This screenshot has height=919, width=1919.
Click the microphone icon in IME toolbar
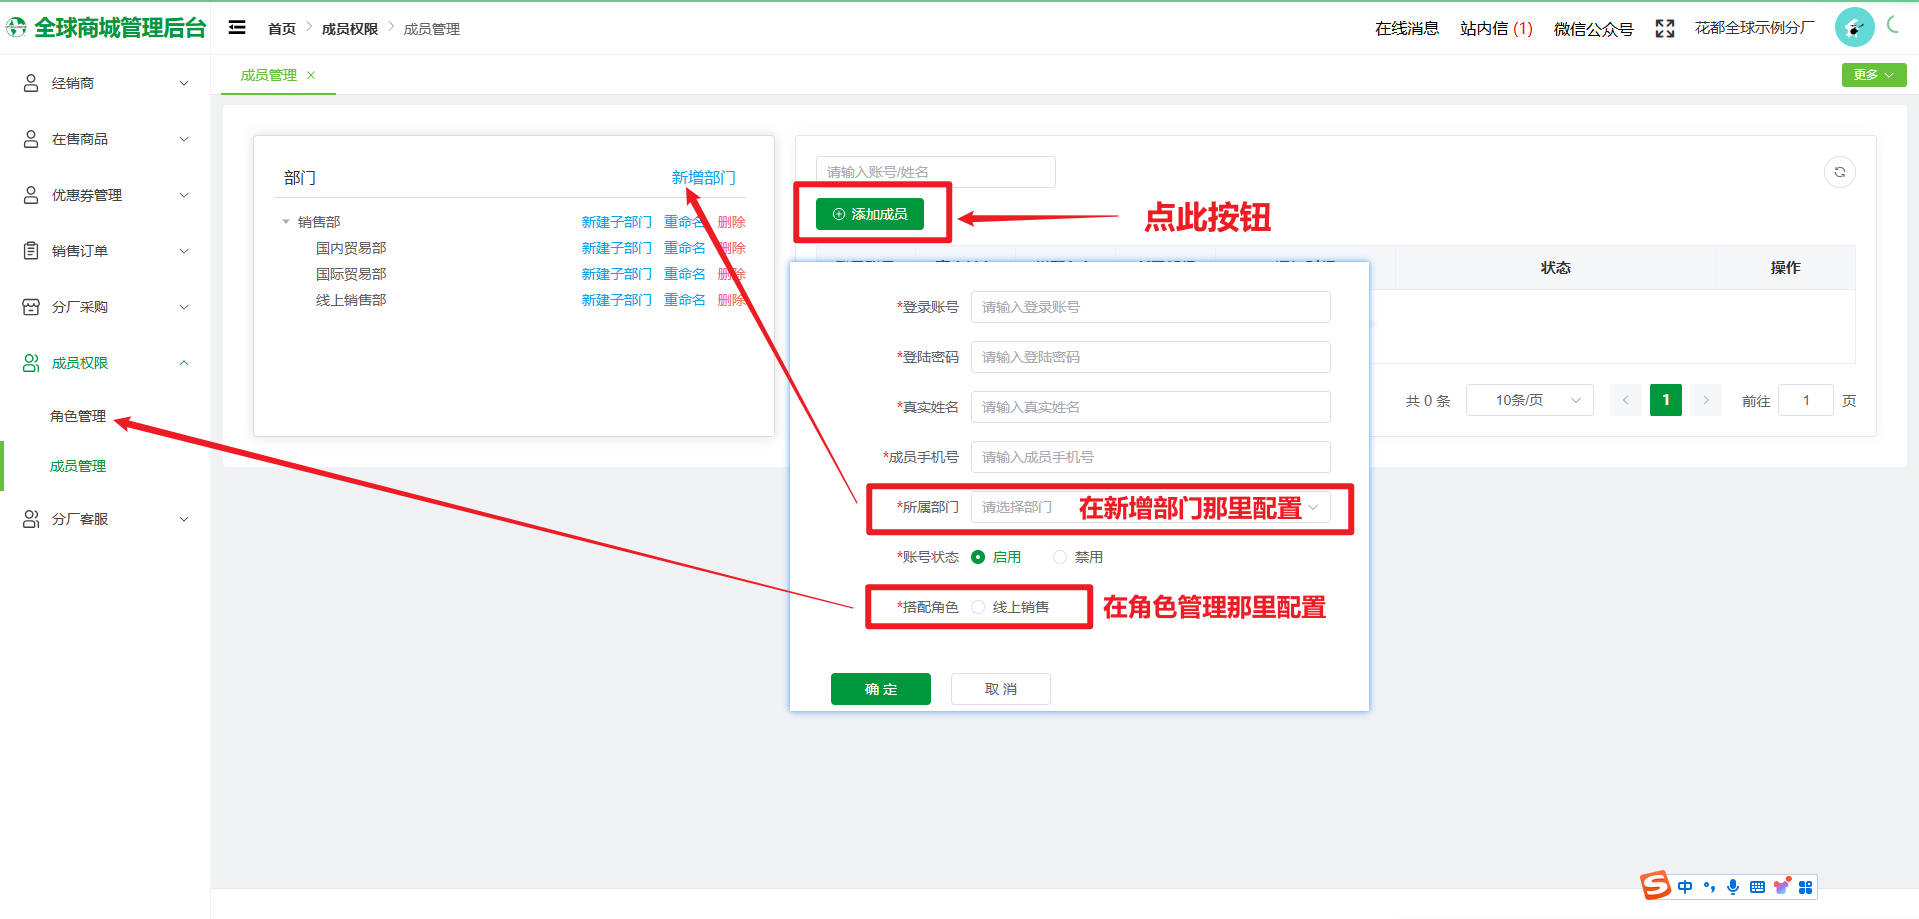click(x=1733, y=887)
